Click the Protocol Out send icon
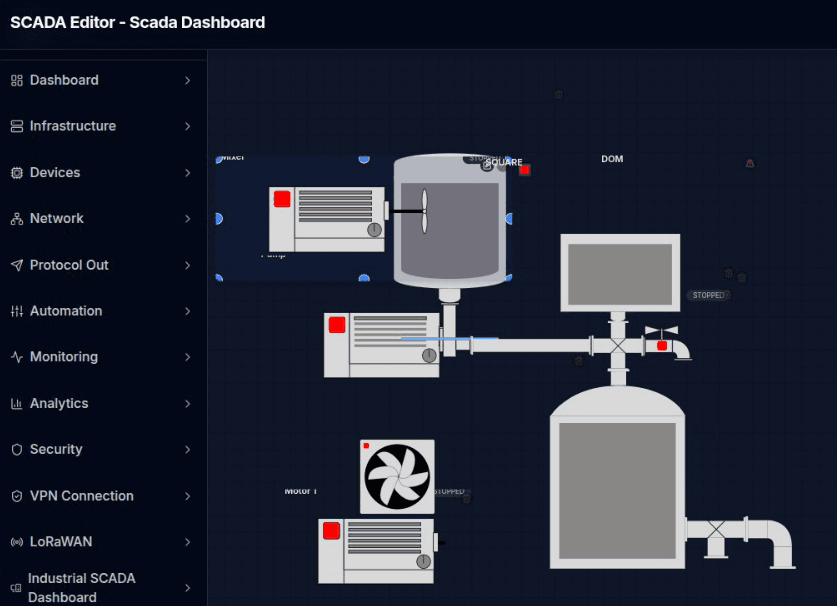This screenshot has height=606, width=837. pos(14,265)
